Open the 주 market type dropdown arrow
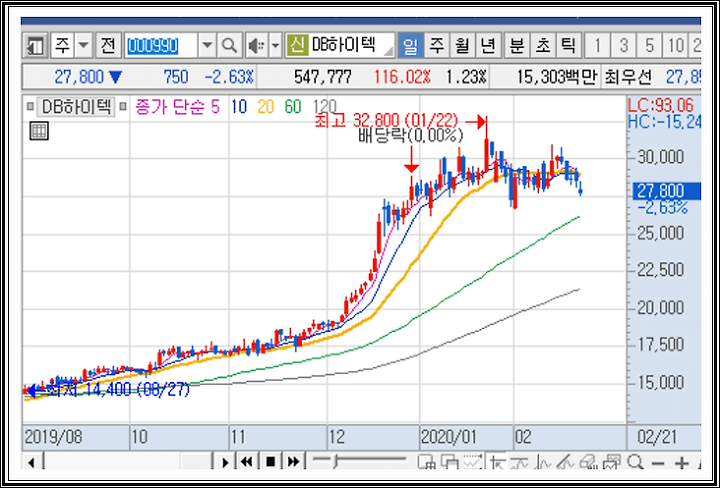Viewport: 720px width, 488px height. pyautogui.click(x=83, y=45)
